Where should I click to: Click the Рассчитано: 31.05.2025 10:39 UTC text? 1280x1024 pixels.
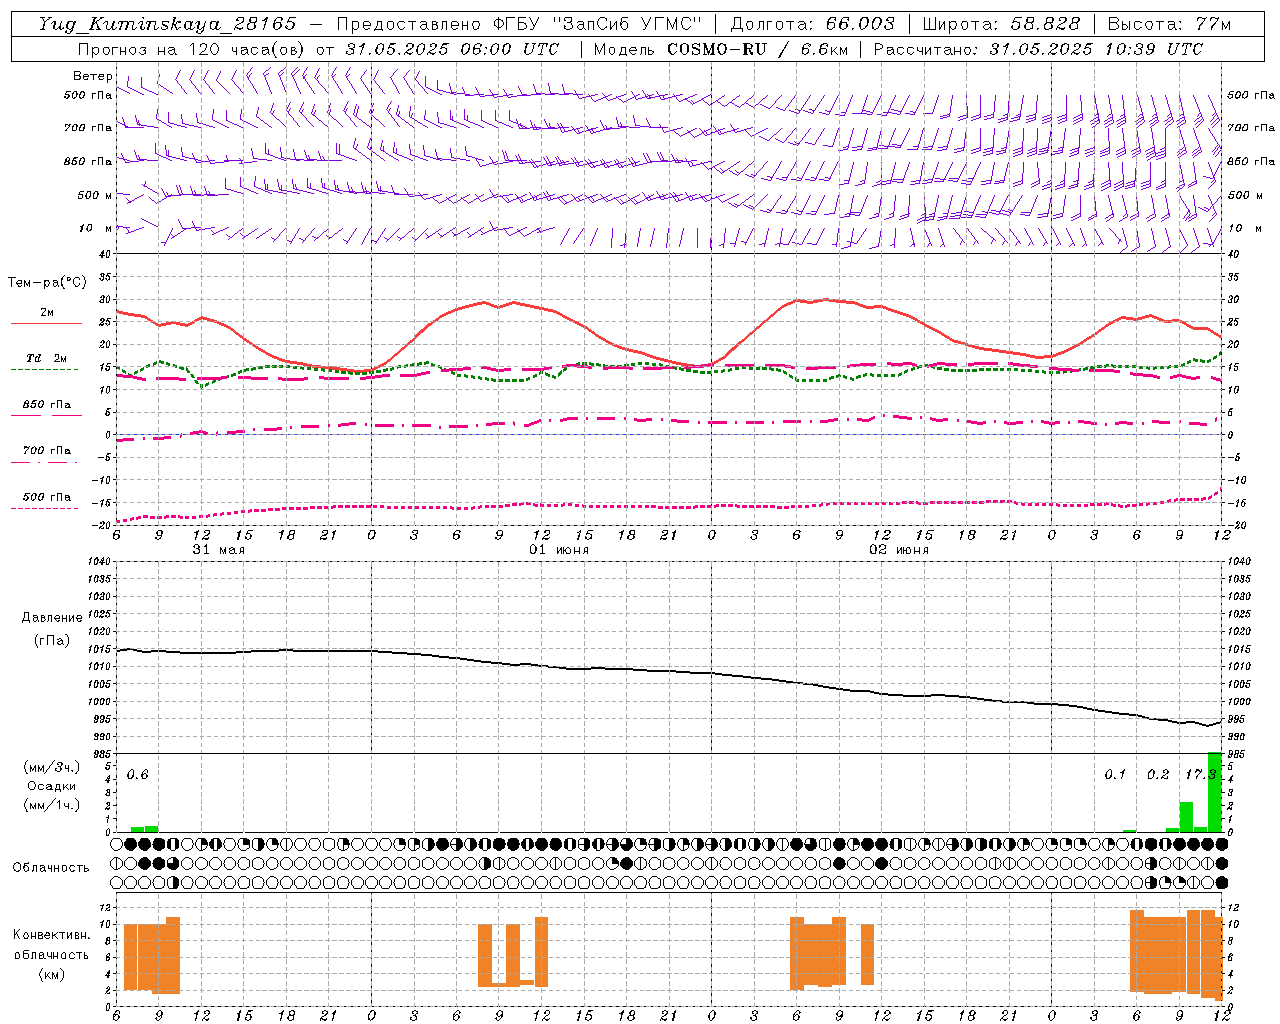pyautogui.click(x=1038, y=49)
